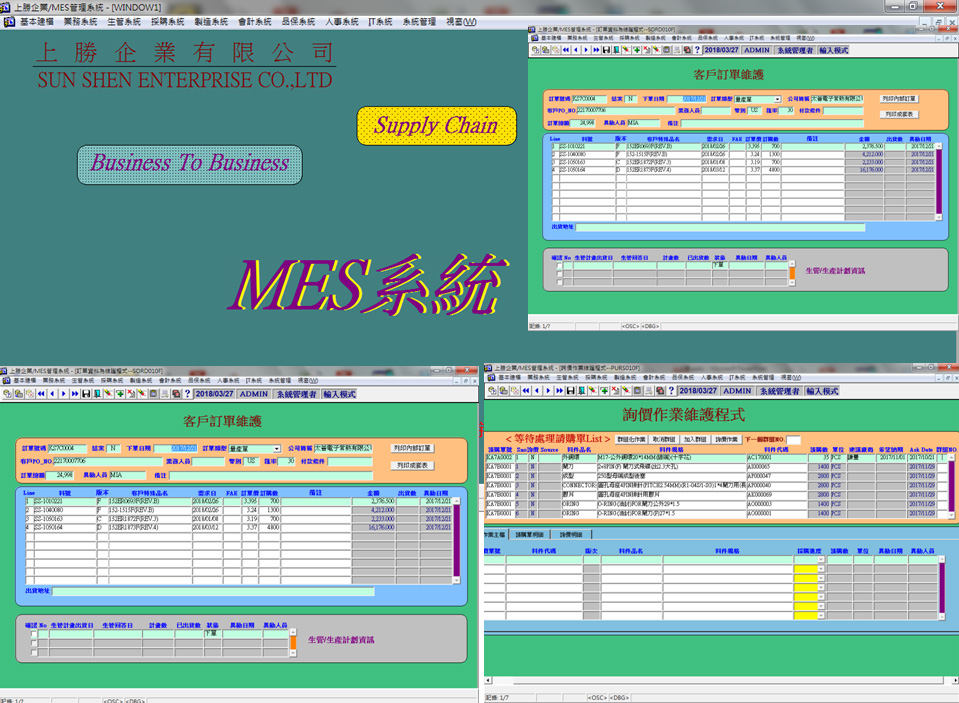Open 訂單類型 dropdown in upper order window
The image size is (959, 703).
[x=777, y=99]
